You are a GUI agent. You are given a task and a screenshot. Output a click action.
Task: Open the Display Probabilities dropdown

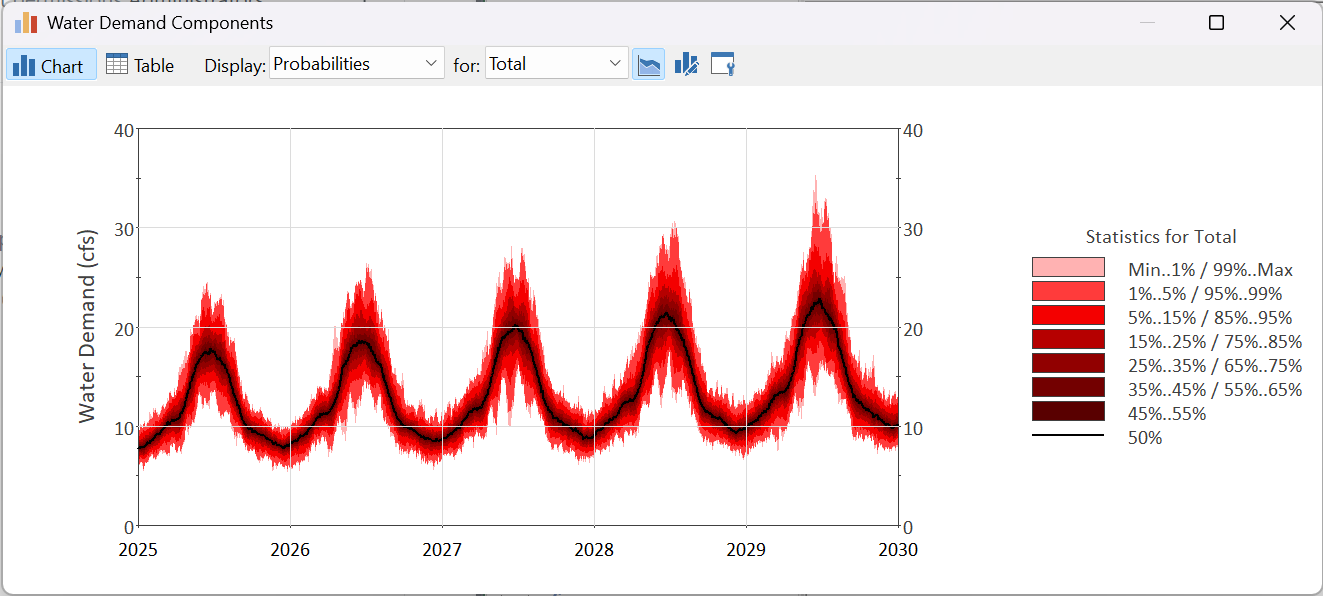tap(356, 63)
